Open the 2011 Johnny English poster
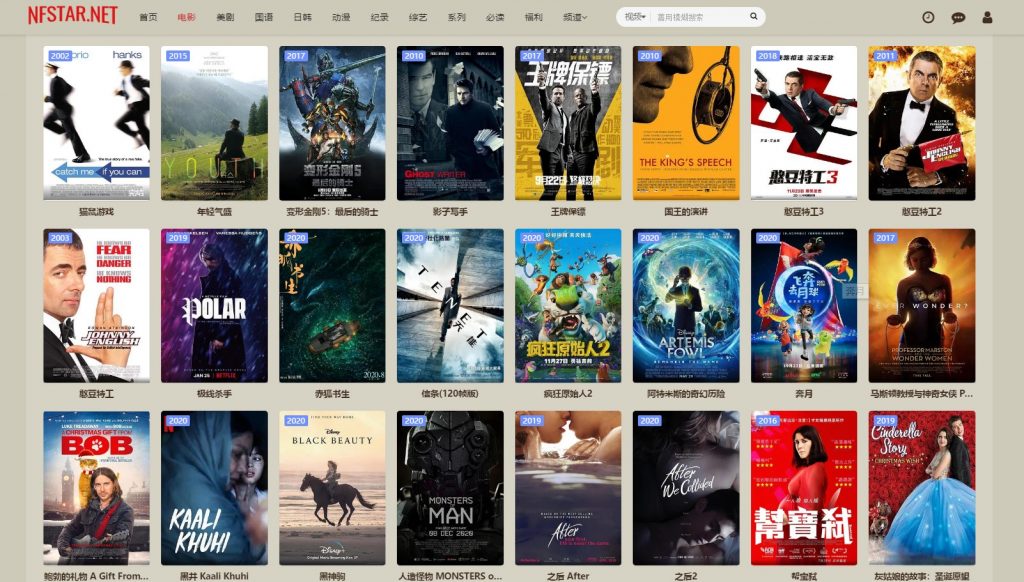The image size is (1024, 582). (x=921, y=123)
